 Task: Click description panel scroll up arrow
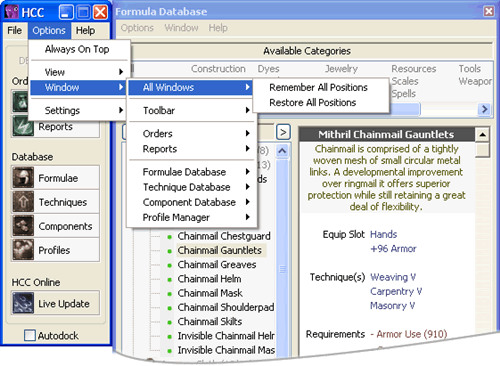click(x=482, y=135)
